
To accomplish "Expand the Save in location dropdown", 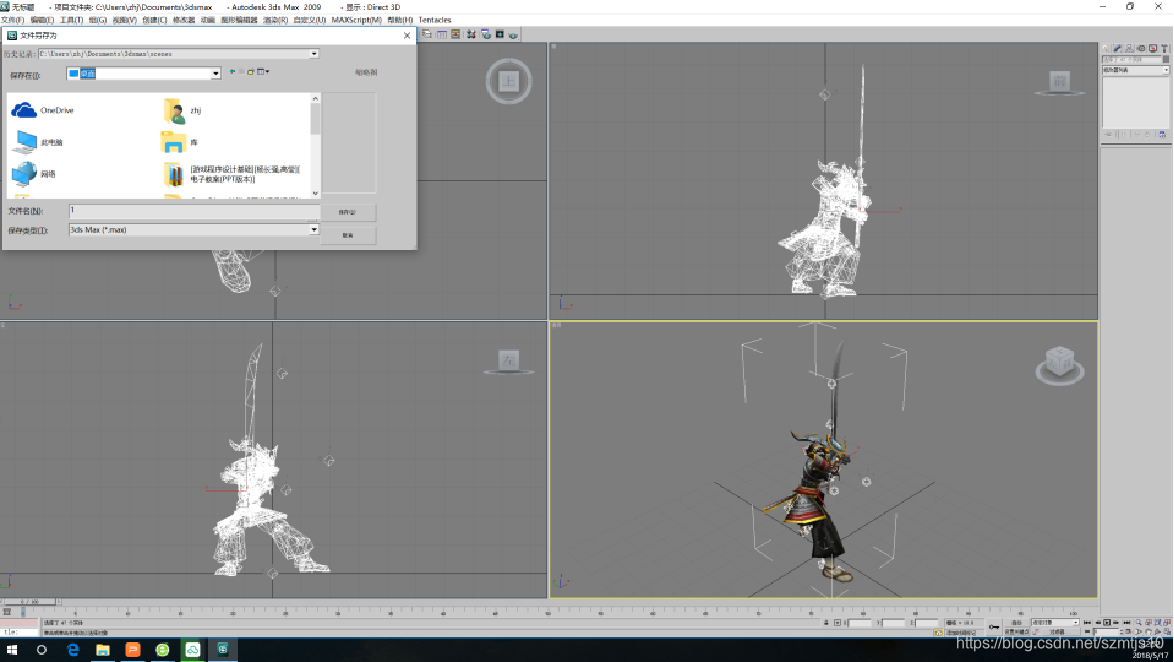I will coord(216,73).
